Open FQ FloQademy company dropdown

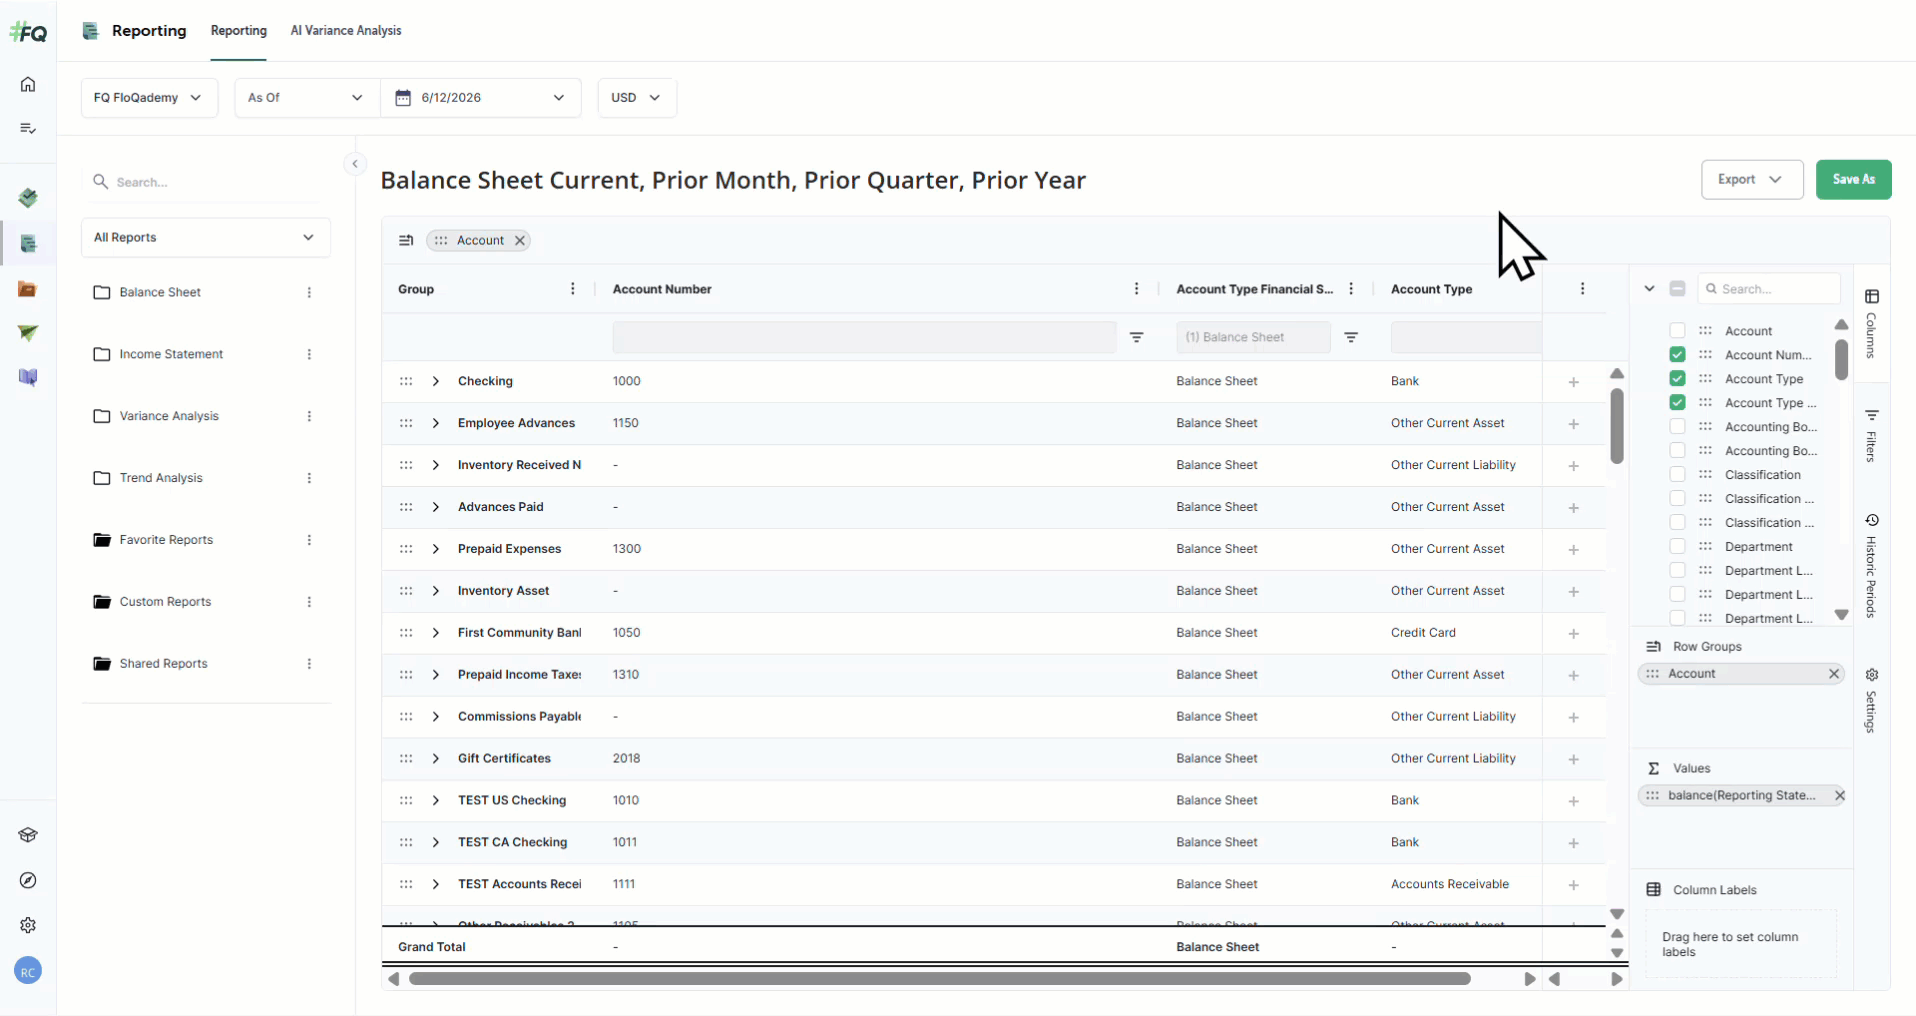[149, 98]
